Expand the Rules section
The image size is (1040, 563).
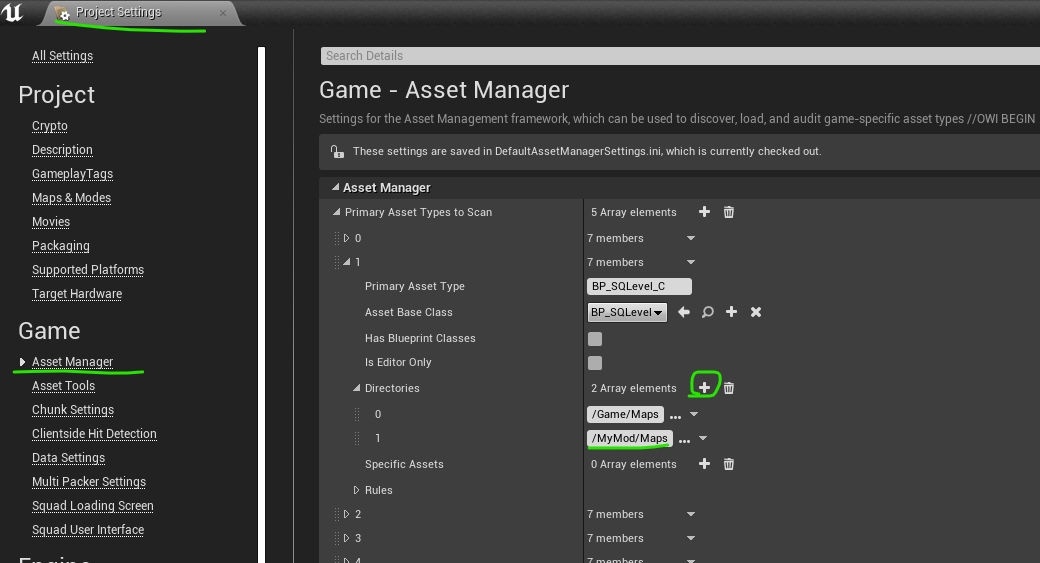(x=356, y=490)
